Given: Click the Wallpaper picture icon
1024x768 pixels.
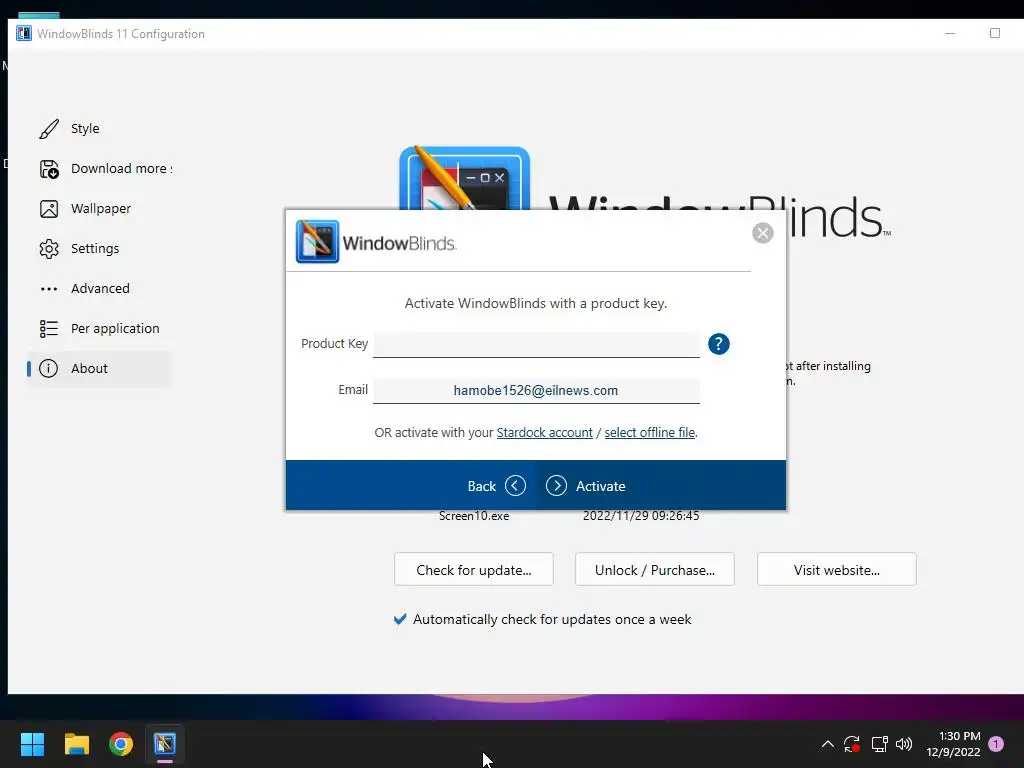Looking at the screenshot, I should tap(49, 209).
